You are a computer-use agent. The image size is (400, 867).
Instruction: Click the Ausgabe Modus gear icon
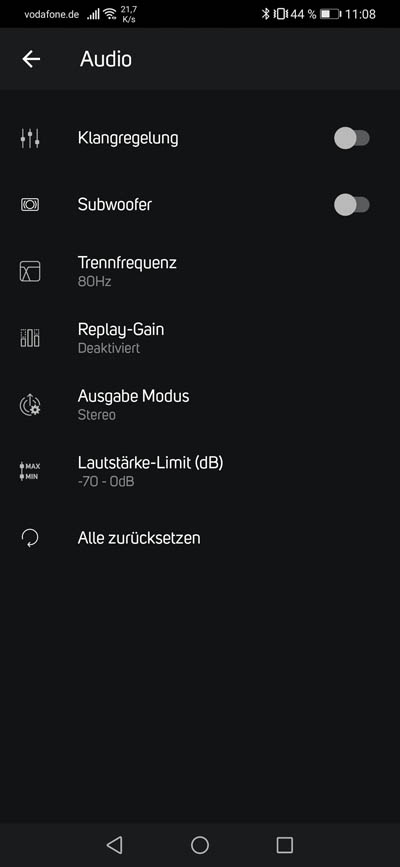pyautogui.click(x=30, y=405)
